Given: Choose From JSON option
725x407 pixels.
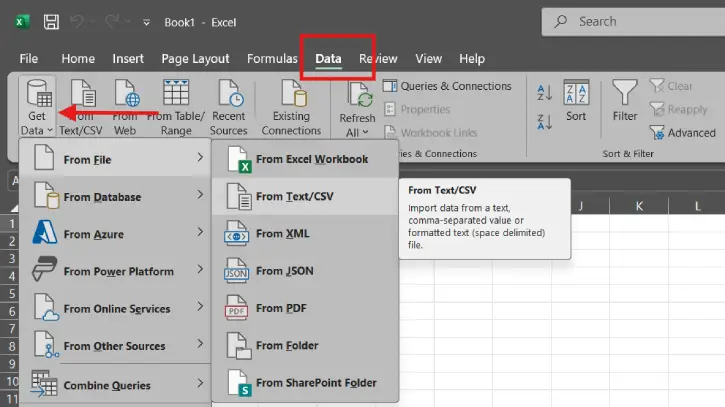Looking at the screenshot, I should click(x=305, y=271).
